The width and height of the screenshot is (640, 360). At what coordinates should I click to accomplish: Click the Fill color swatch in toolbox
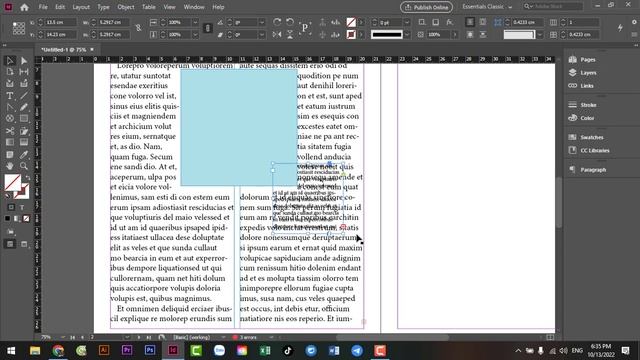[12, 182]
